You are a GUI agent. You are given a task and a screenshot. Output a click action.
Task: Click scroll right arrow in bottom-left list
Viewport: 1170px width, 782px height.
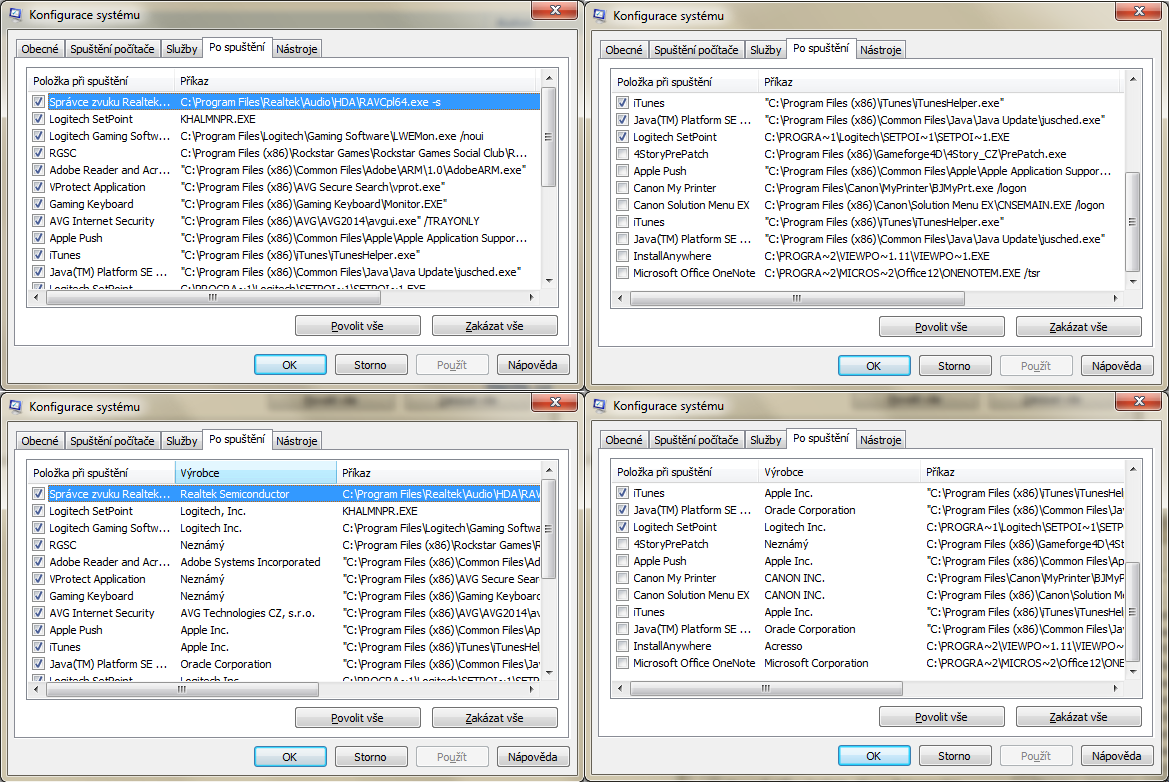pos(531,689)
